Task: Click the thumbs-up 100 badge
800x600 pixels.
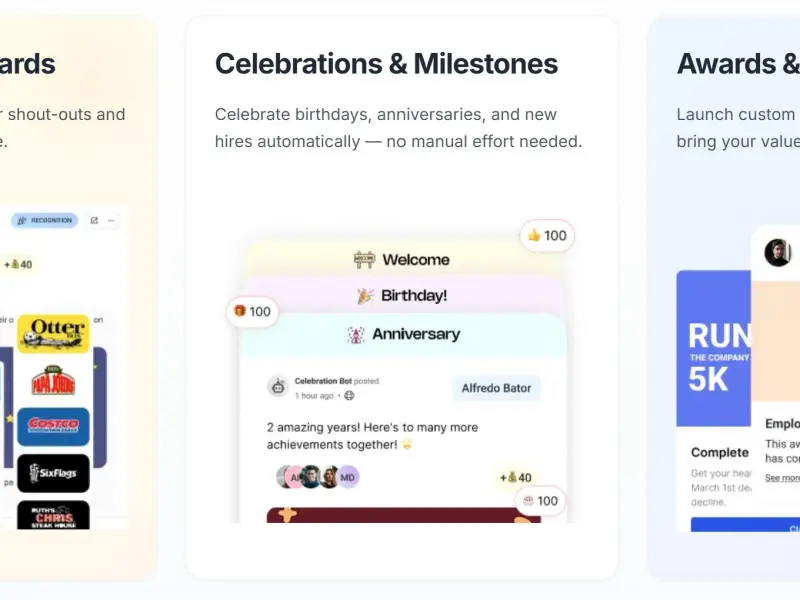Action: click(x=547, y=236)
